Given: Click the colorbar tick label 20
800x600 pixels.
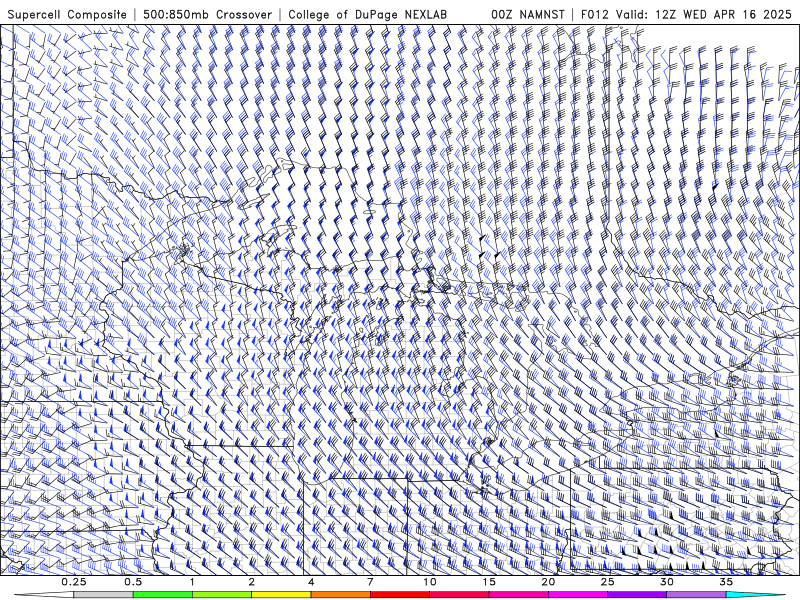Looking at the screenshot, I should point(548,582).
